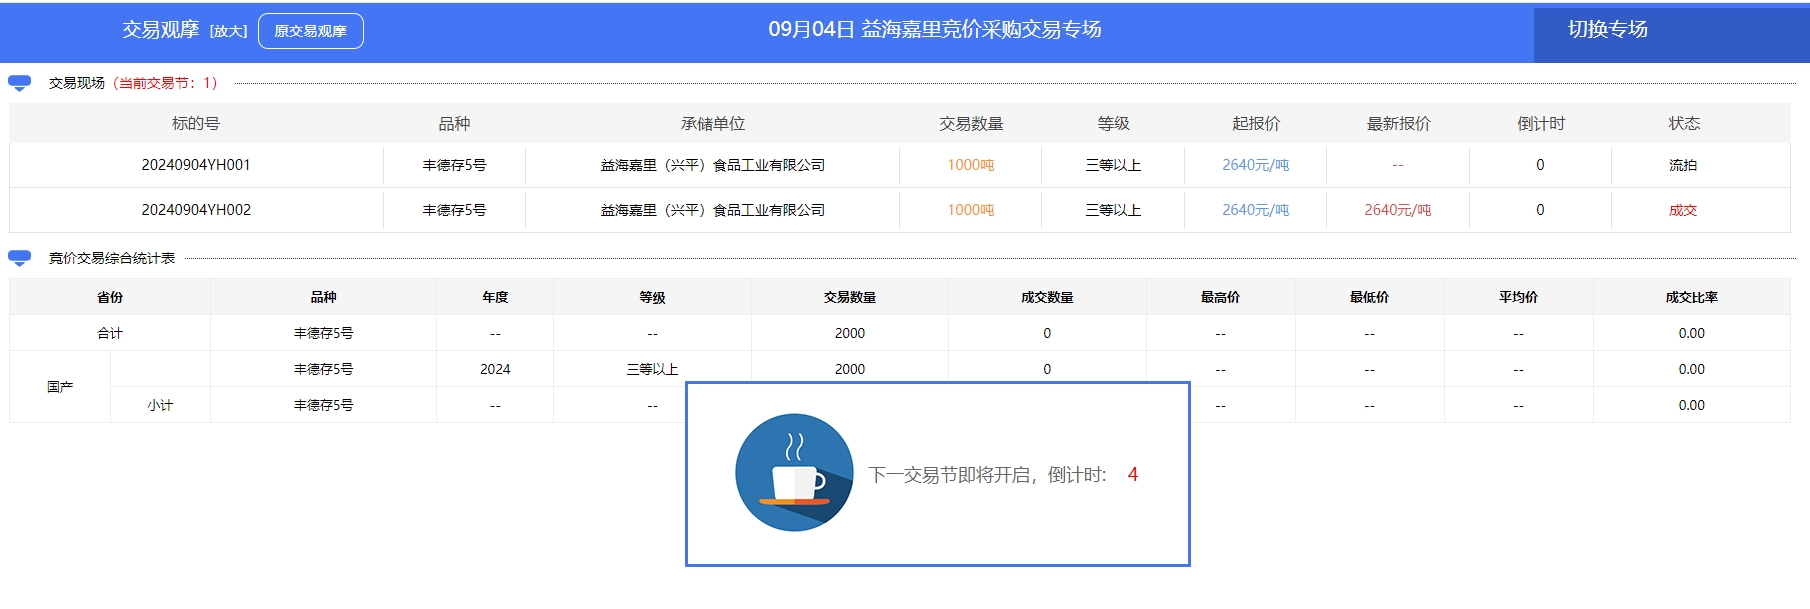Click the 状态 column header

pos(1684,124)
